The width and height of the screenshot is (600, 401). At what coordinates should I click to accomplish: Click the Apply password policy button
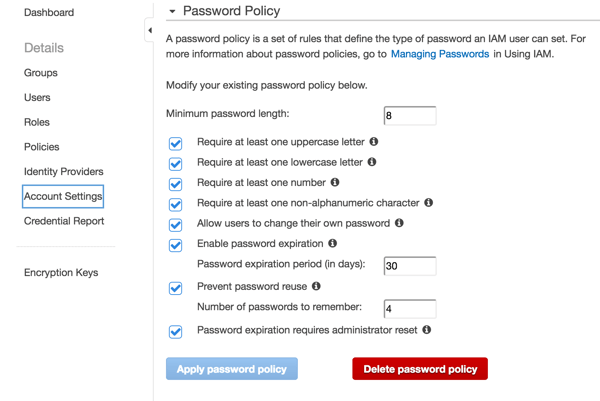pos(231,369)
